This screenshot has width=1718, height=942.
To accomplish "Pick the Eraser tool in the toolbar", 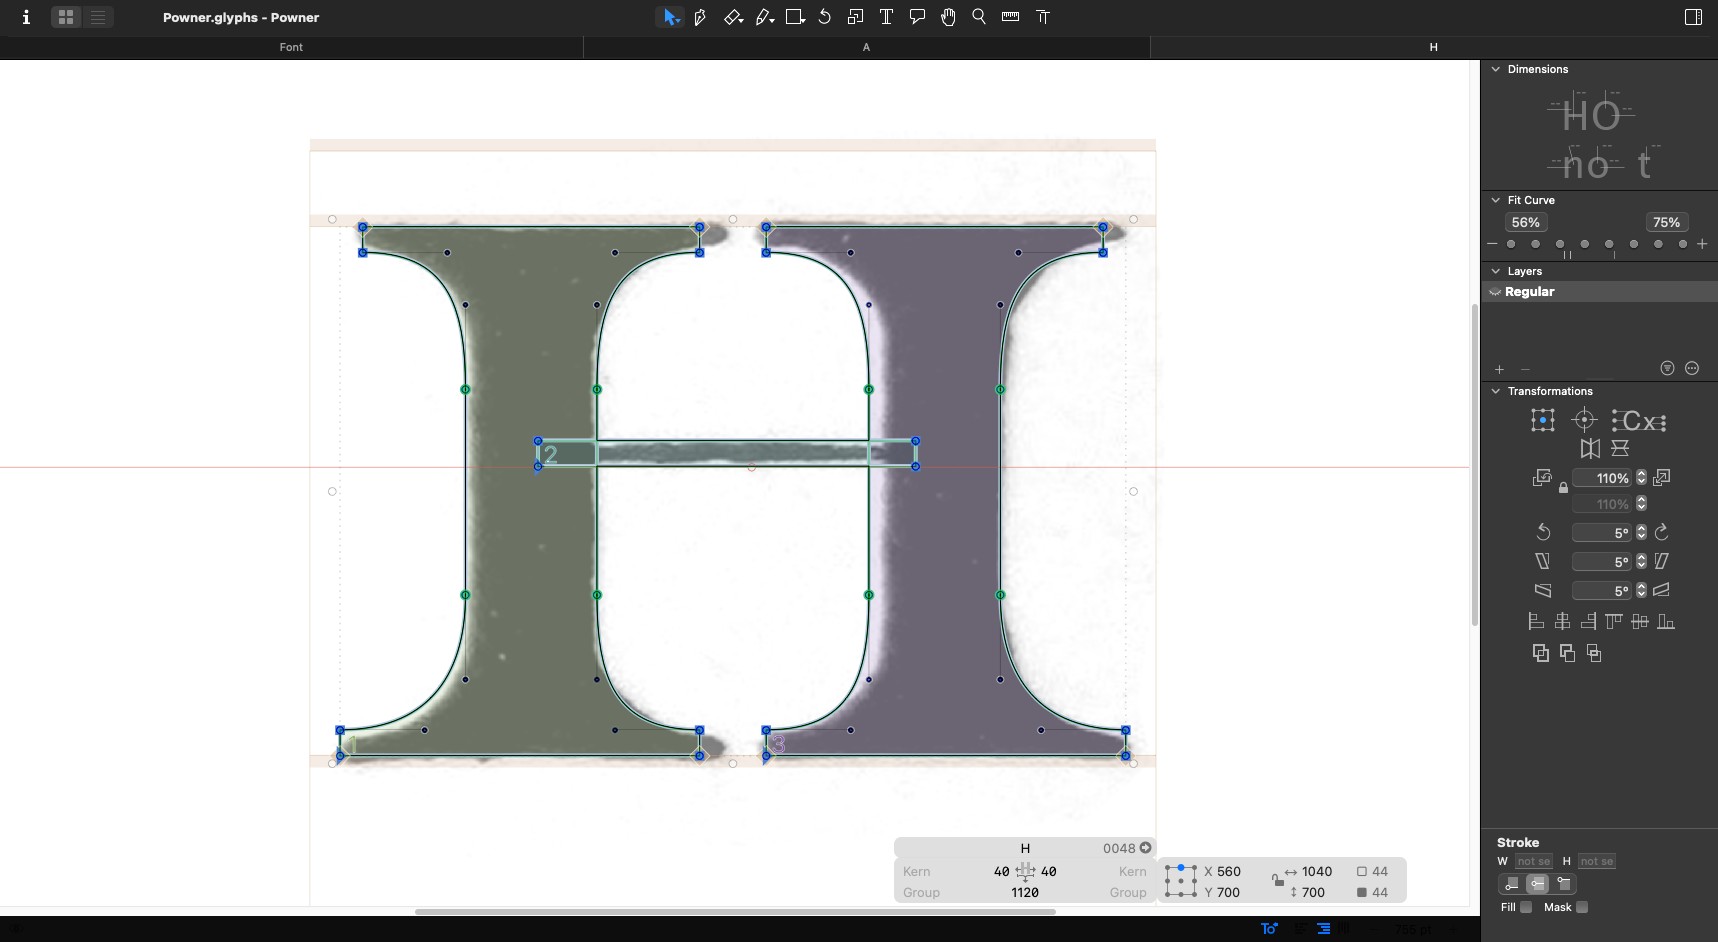I will [733, 17].
